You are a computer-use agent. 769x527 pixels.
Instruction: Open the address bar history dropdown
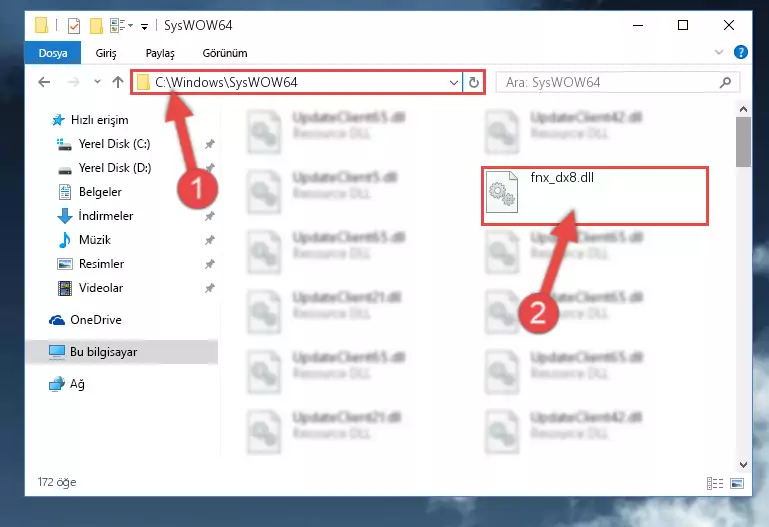454,82
